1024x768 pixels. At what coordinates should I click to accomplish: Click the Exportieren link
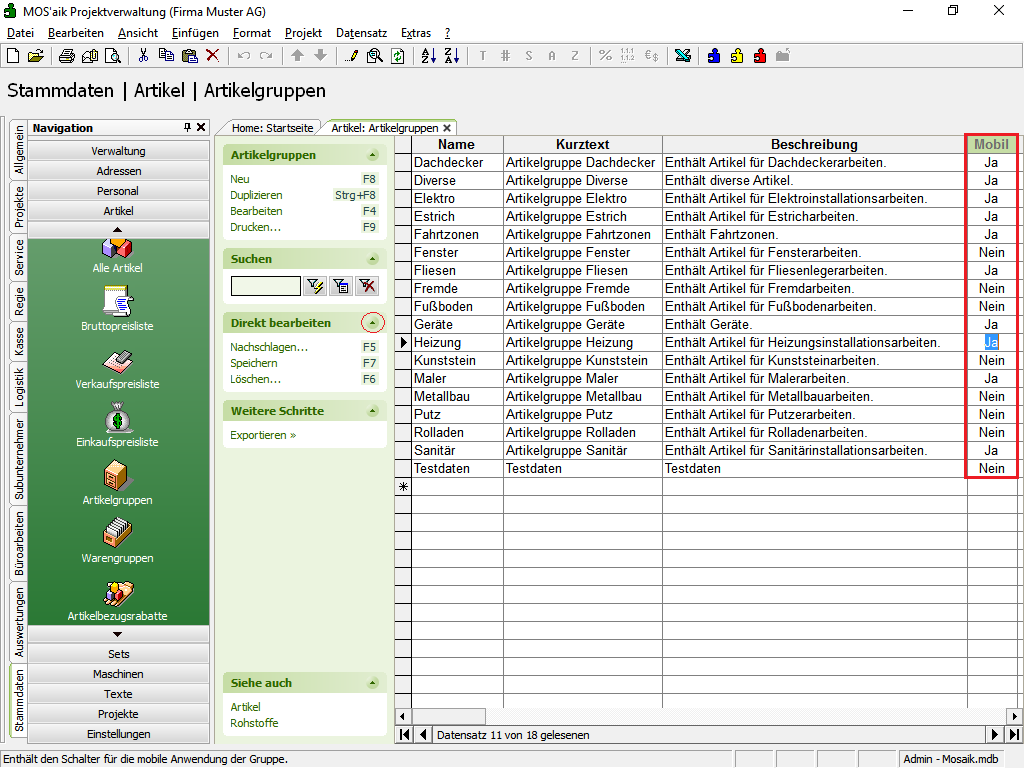263,435
